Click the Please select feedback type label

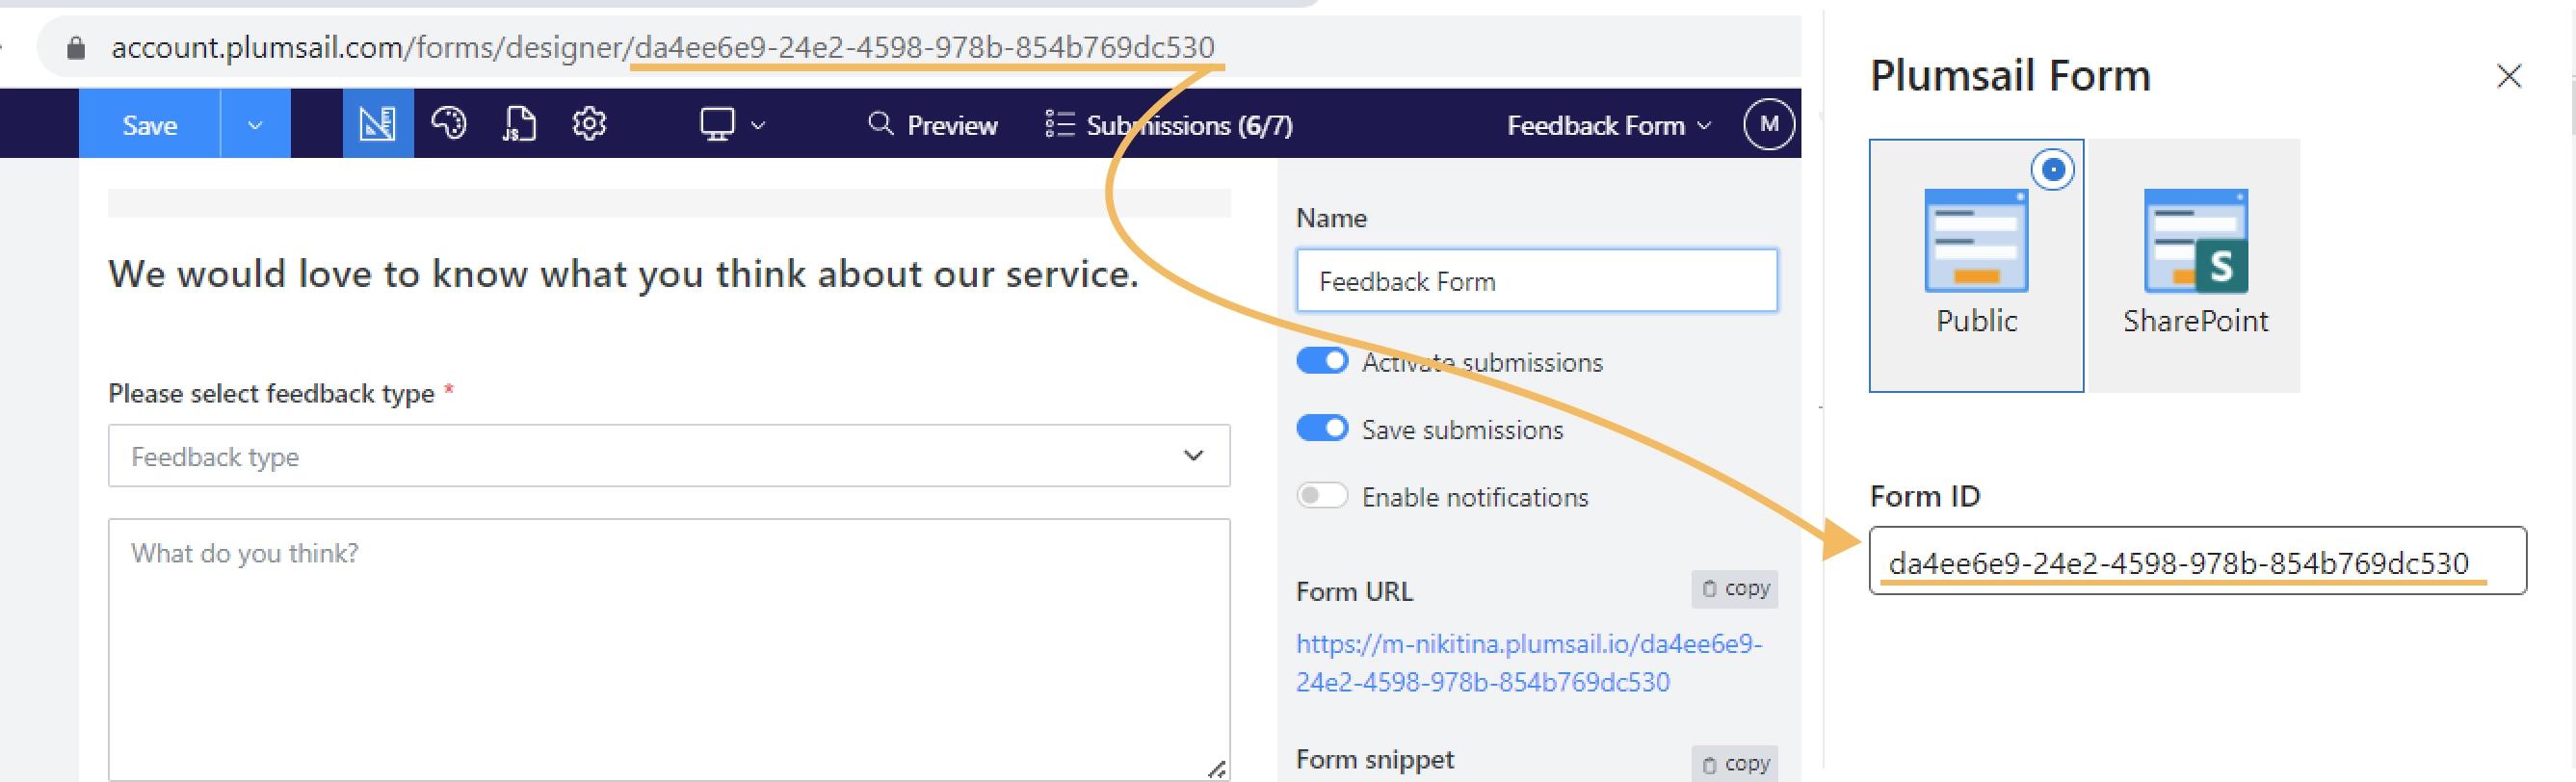tap(271, 393)
